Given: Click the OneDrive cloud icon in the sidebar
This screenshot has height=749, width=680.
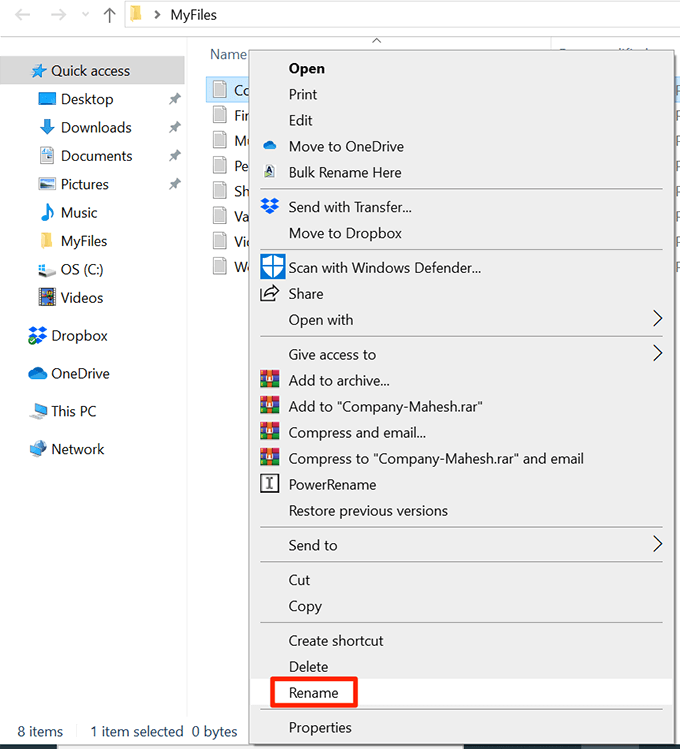Looking at the screenshot, I should pyautogui.click(x=38, y=374).
